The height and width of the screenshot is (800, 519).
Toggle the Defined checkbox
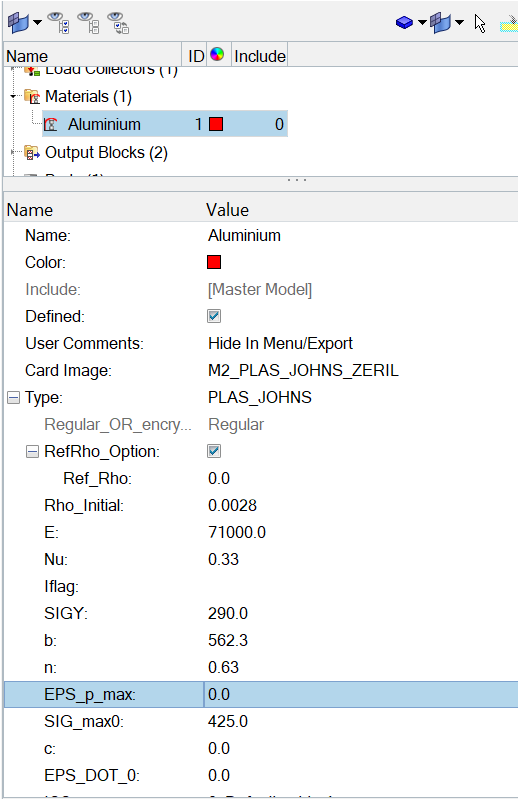pos(214,316)
